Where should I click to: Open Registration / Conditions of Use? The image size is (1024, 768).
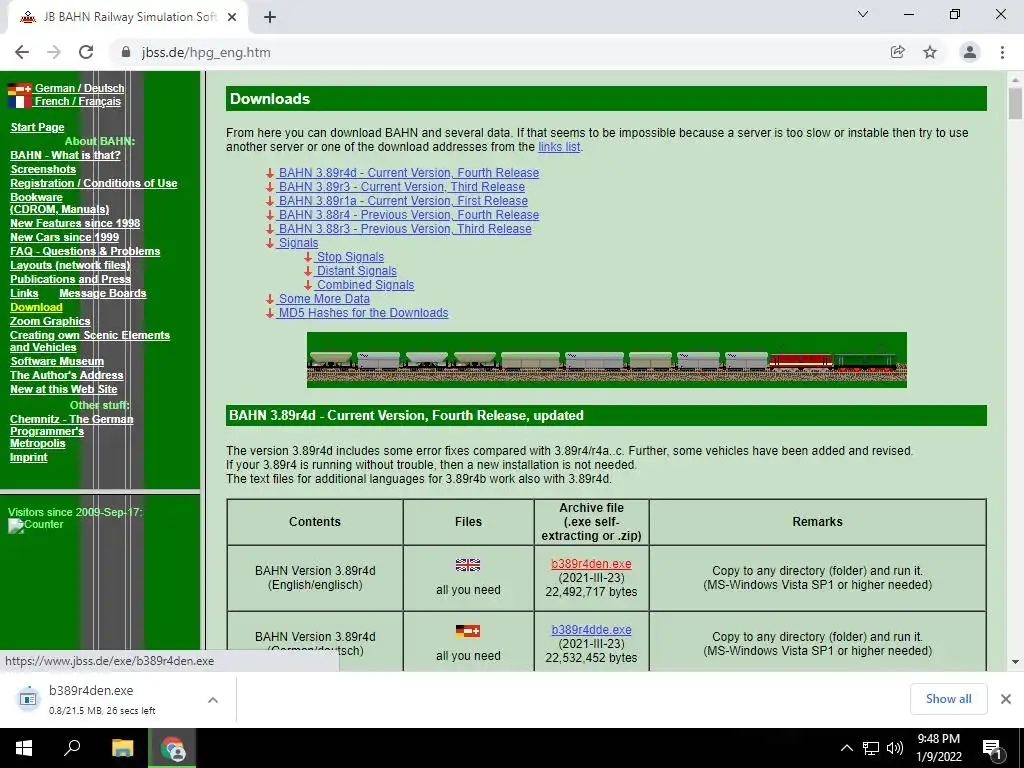[93, 184]
